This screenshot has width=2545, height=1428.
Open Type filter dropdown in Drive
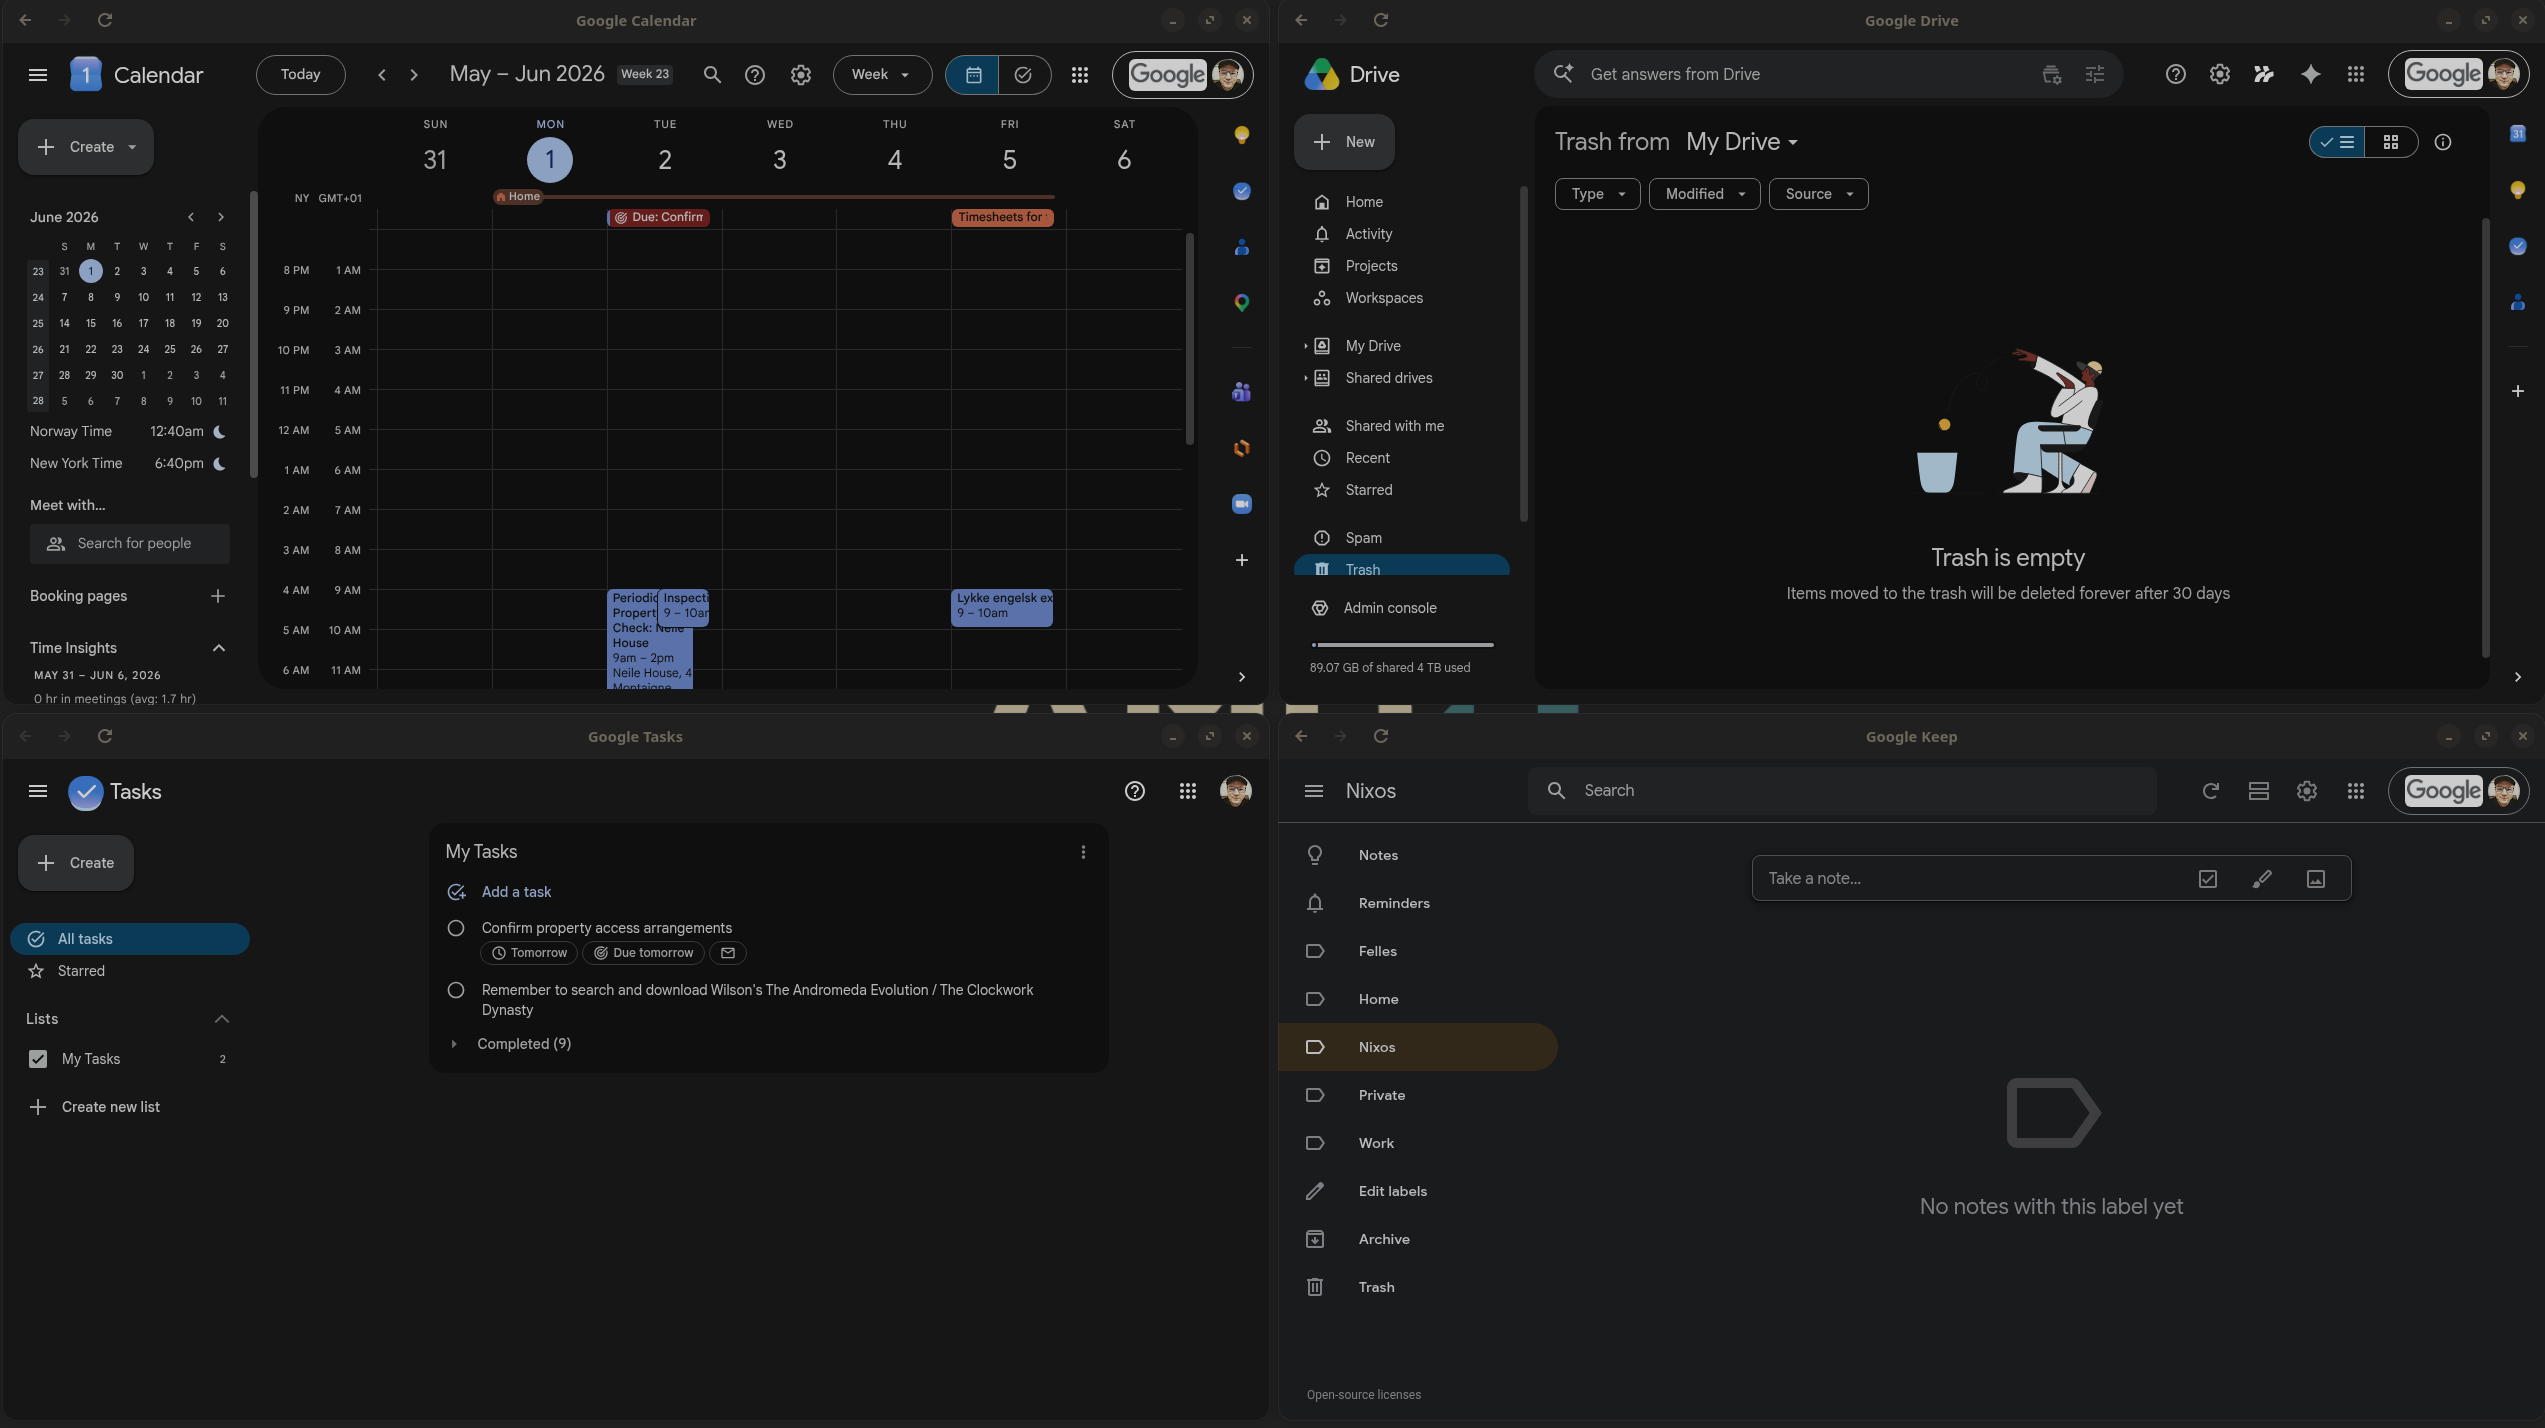coord(1597,194)
